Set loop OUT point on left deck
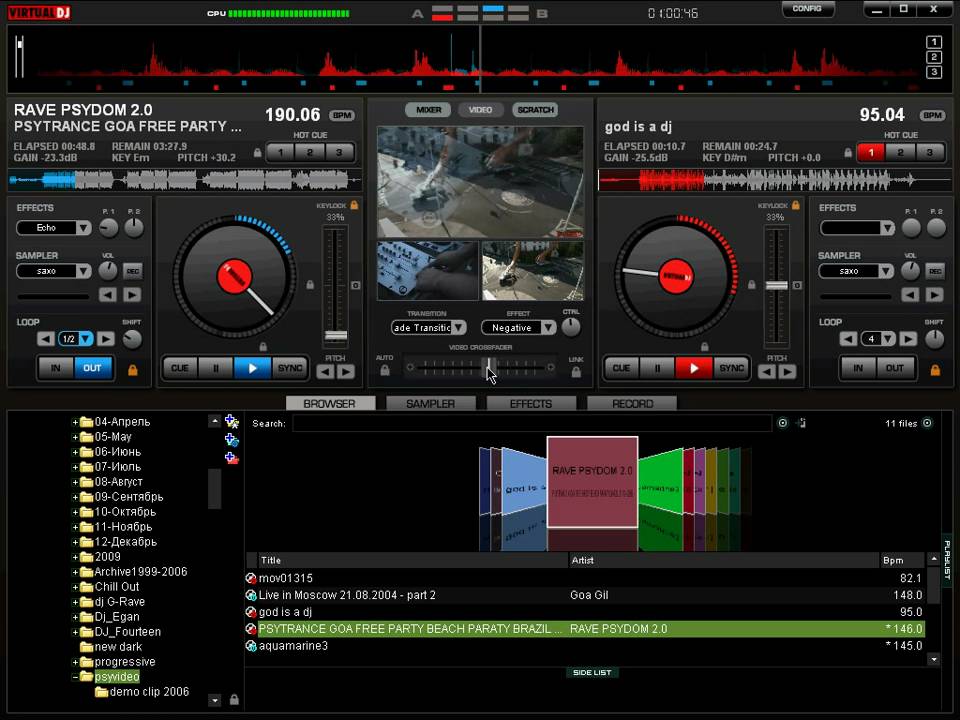960x720 pixels. point(92,369)
